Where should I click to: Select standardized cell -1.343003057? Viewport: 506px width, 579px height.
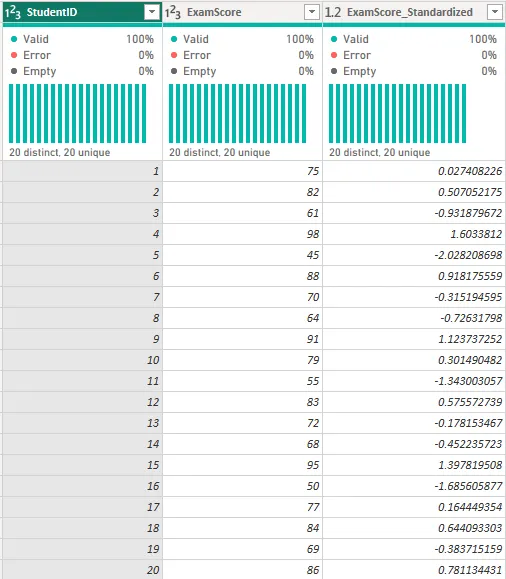point(414,381)
